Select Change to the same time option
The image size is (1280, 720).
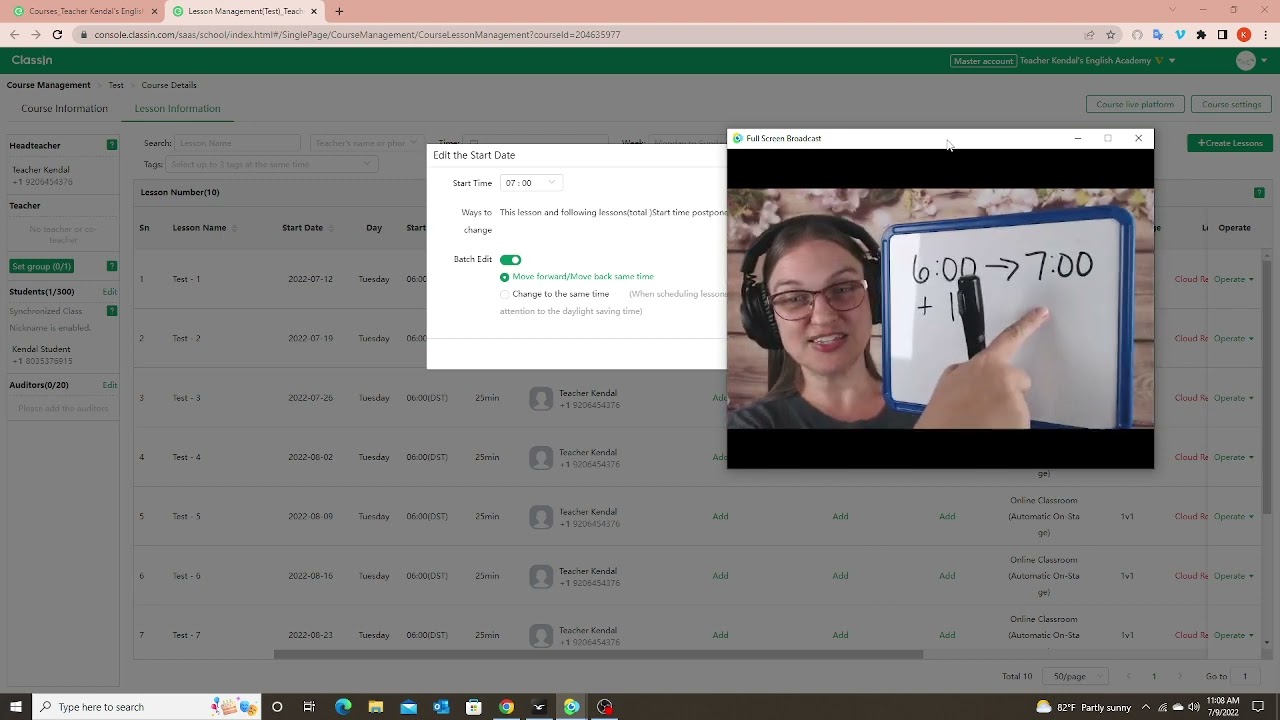click(x=555, y=294)
